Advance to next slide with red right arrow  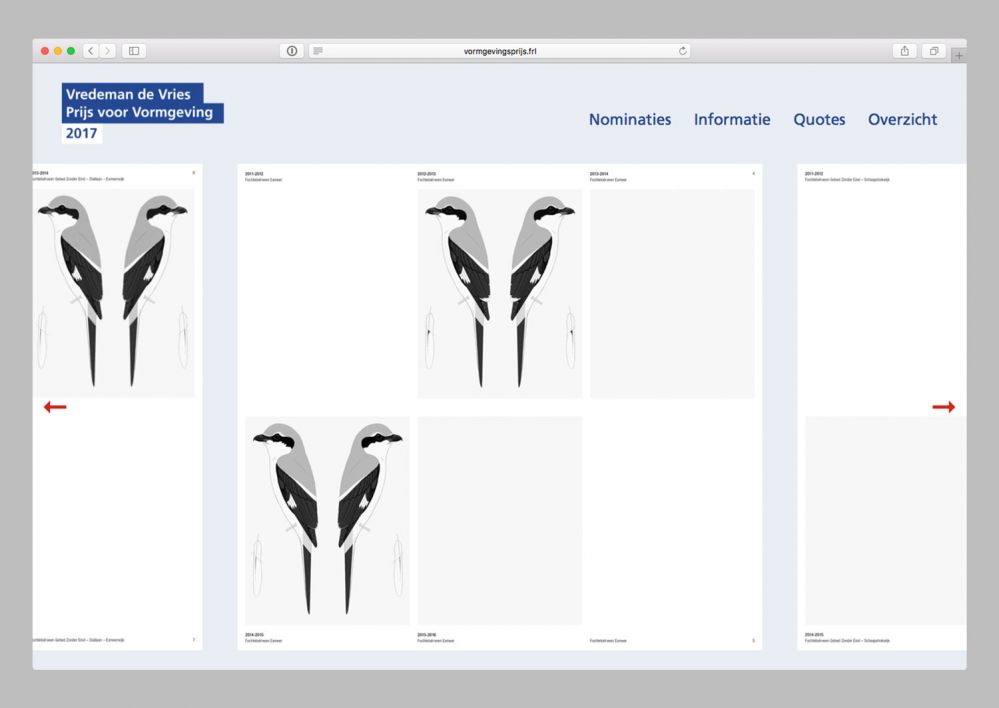click(943, 407)
